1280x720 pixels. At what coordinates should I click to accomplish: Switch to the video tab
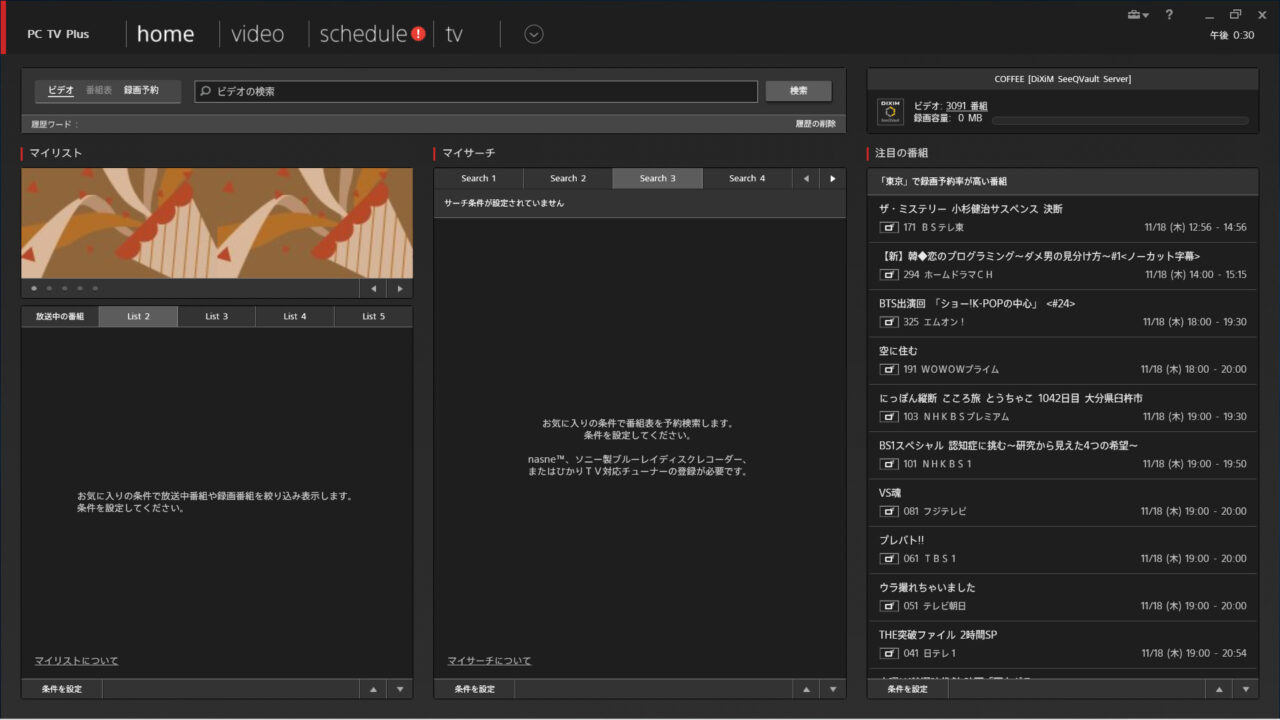[x=257, y=34]
